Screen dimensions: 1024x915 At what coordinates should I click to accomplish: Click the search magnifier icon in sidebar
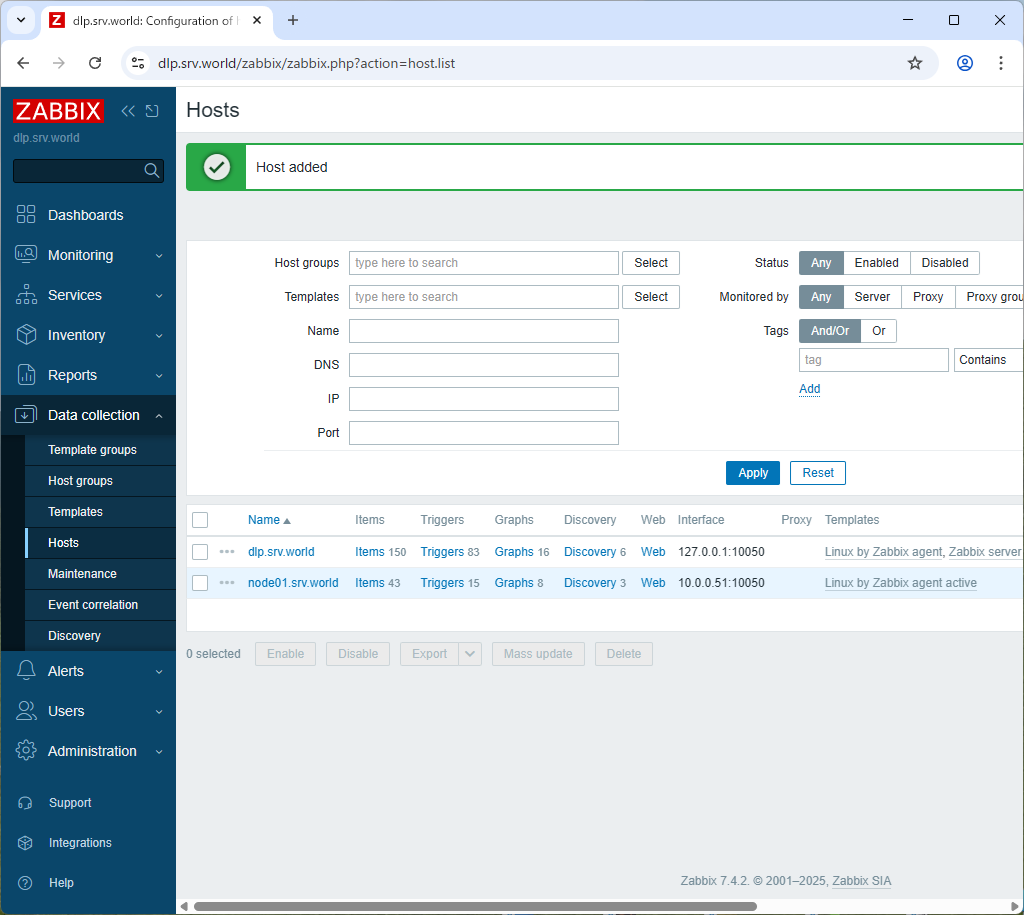[x=152, y=171]
